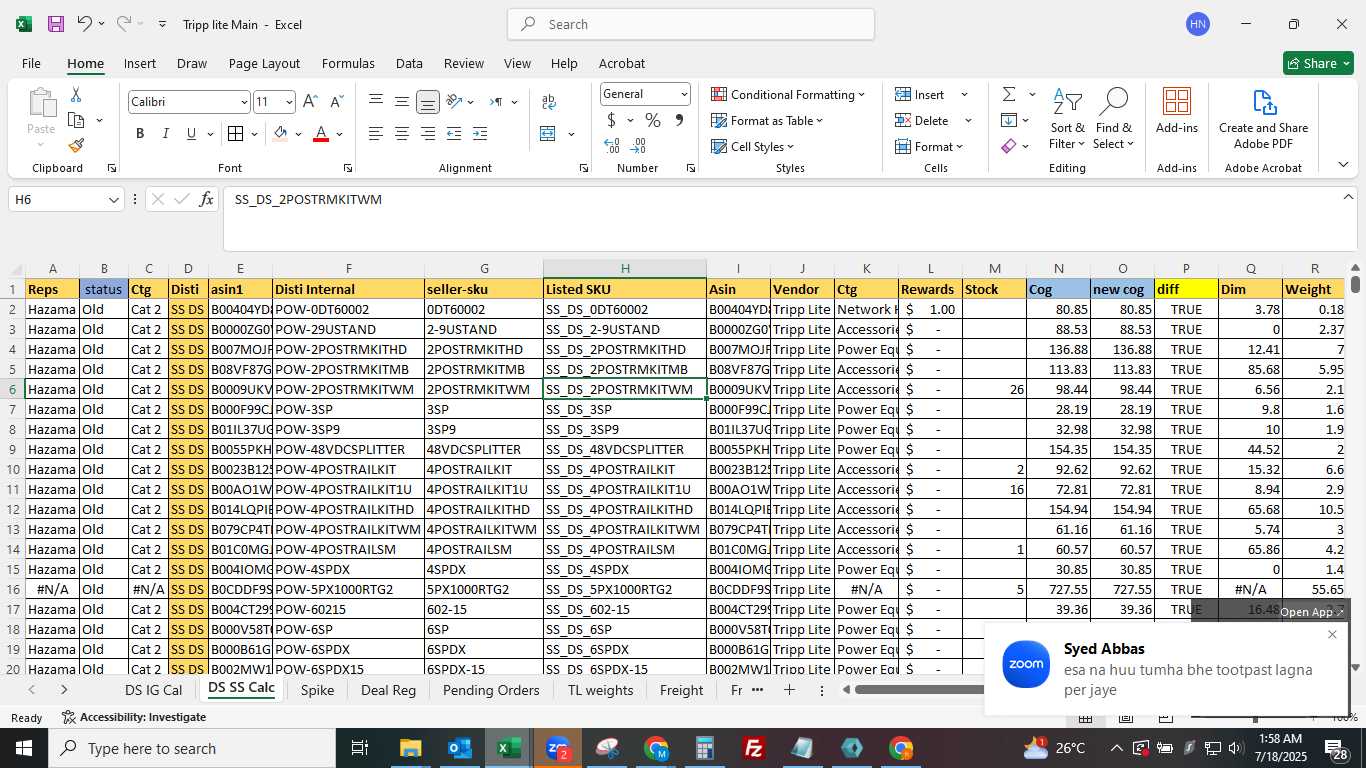Apply the yellow Fill Color
1366x768 pixels.
(x=280, y=134)
